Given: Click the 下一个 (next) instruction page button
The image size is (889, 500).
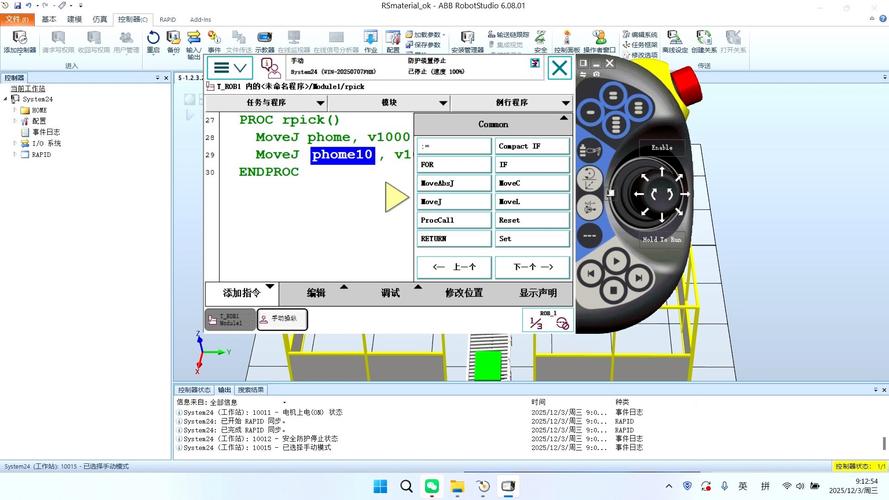Looking at the screenshot, I should tap(532, 267).
